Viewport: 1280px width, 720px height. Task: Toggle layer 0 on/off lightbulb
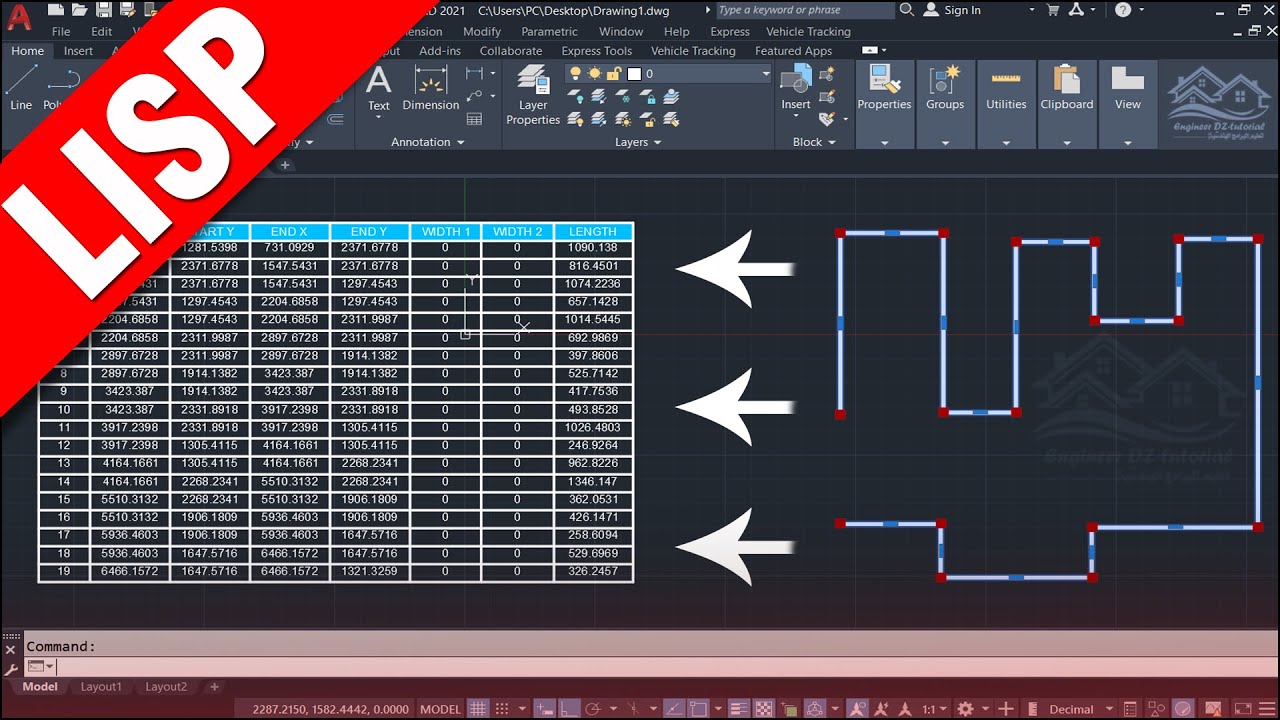[575, 74]
